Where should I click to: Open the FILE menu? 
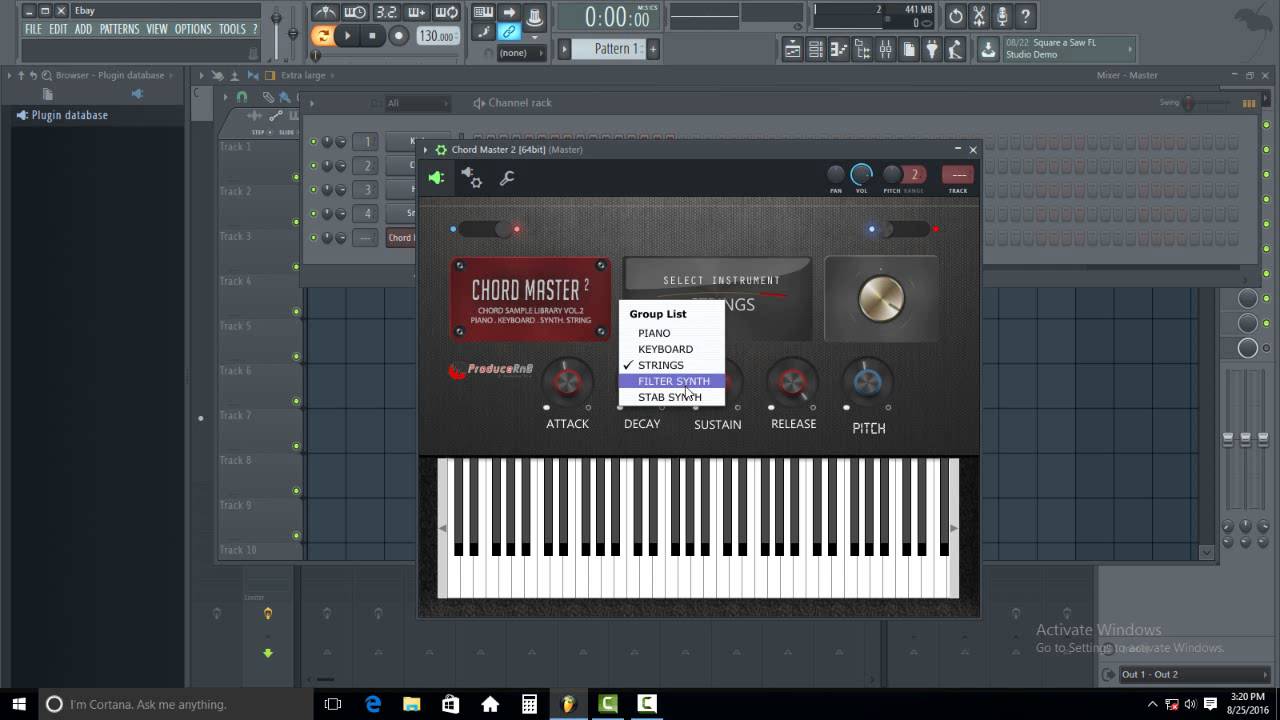33,29
